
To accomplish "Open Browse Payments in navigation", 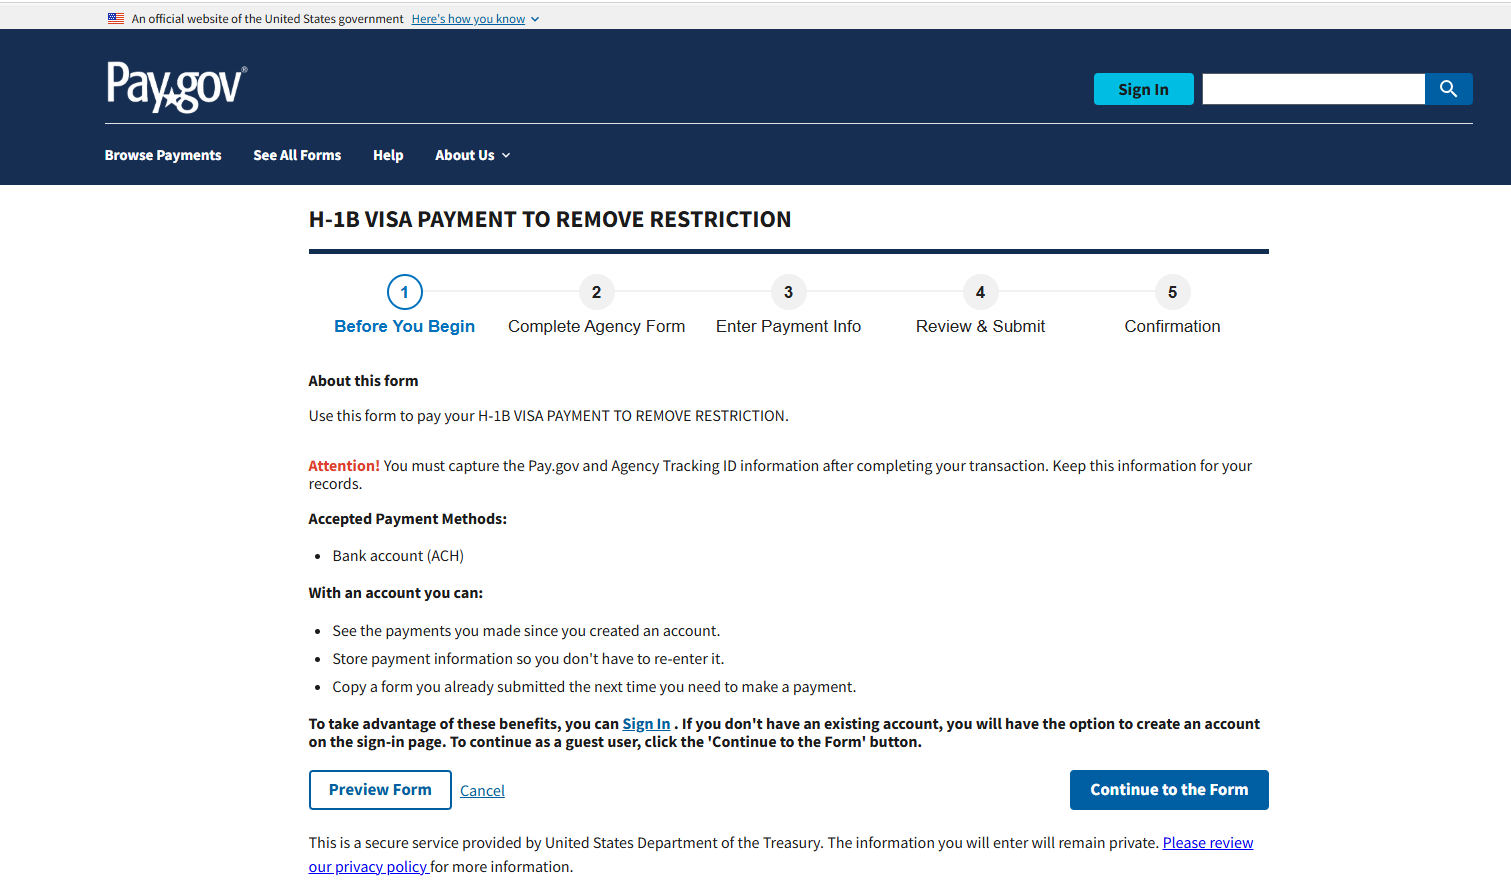I will tap(163, 155).
